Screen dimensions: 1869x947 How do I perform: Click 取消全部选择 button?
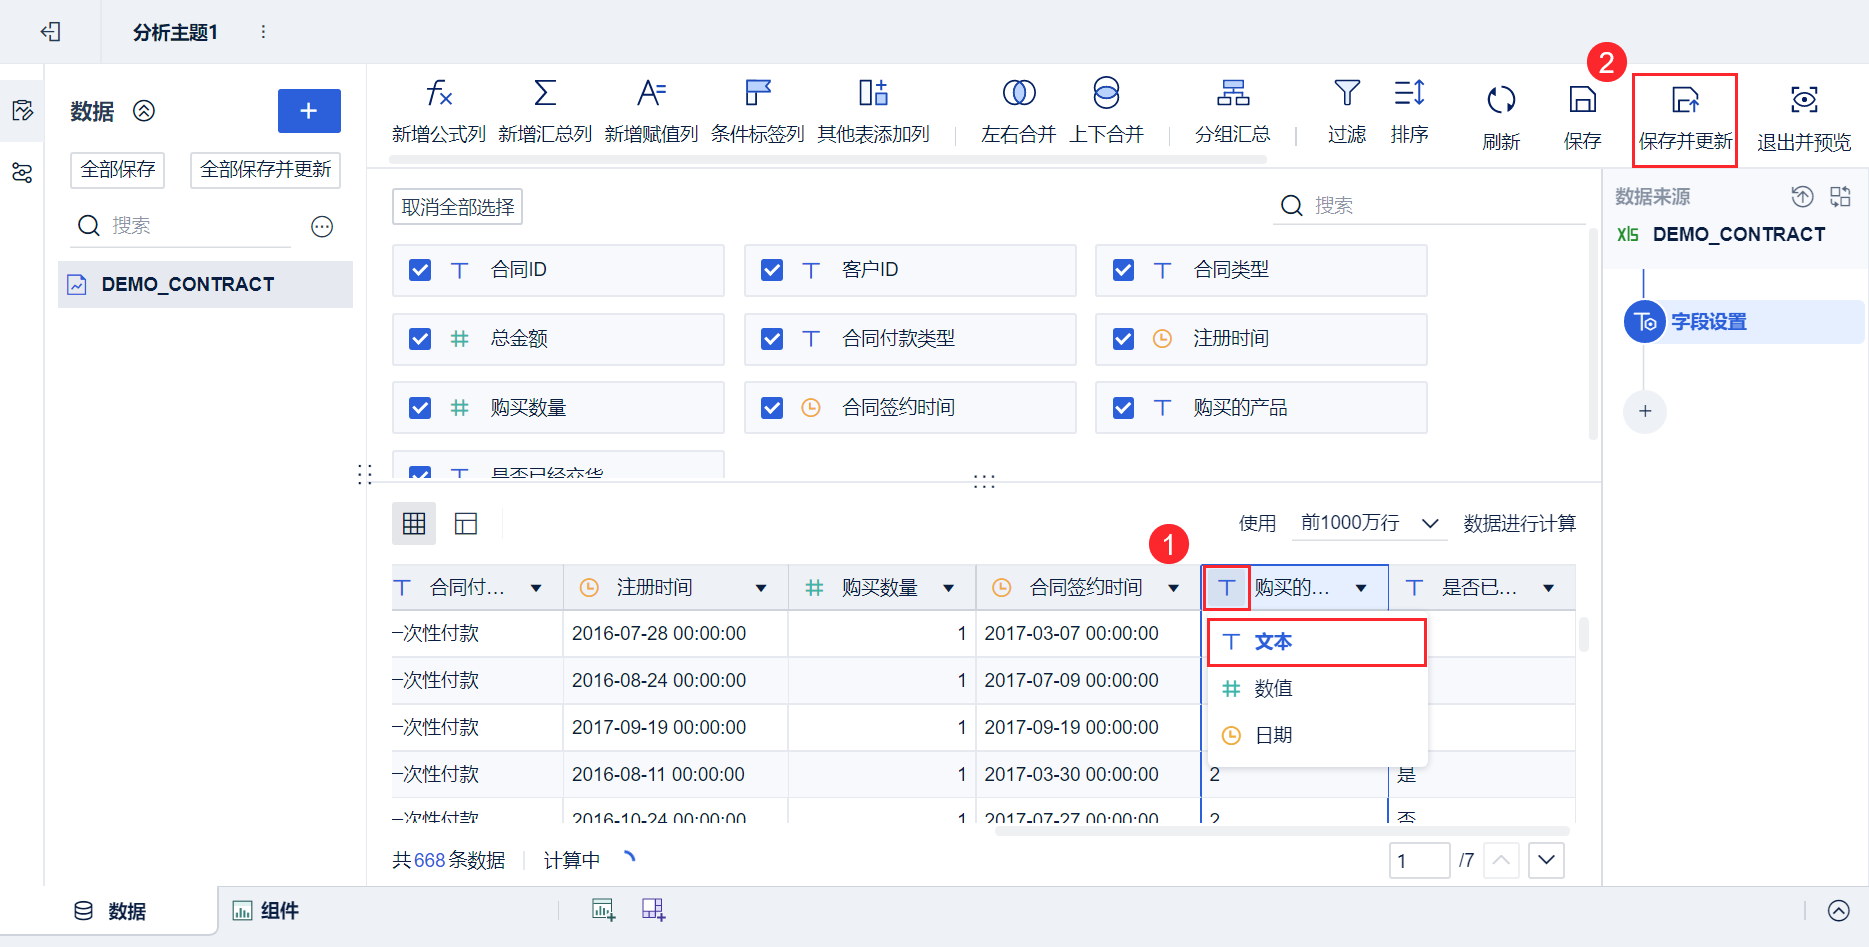(458, 207)
